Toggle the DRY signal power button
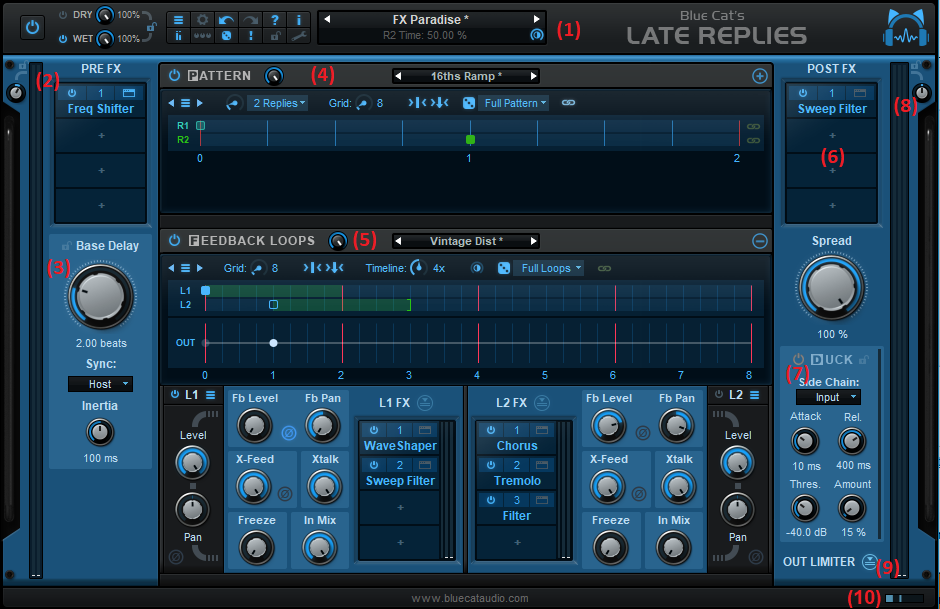The height and width of the screenshot is (609, 940). point(63,15)
